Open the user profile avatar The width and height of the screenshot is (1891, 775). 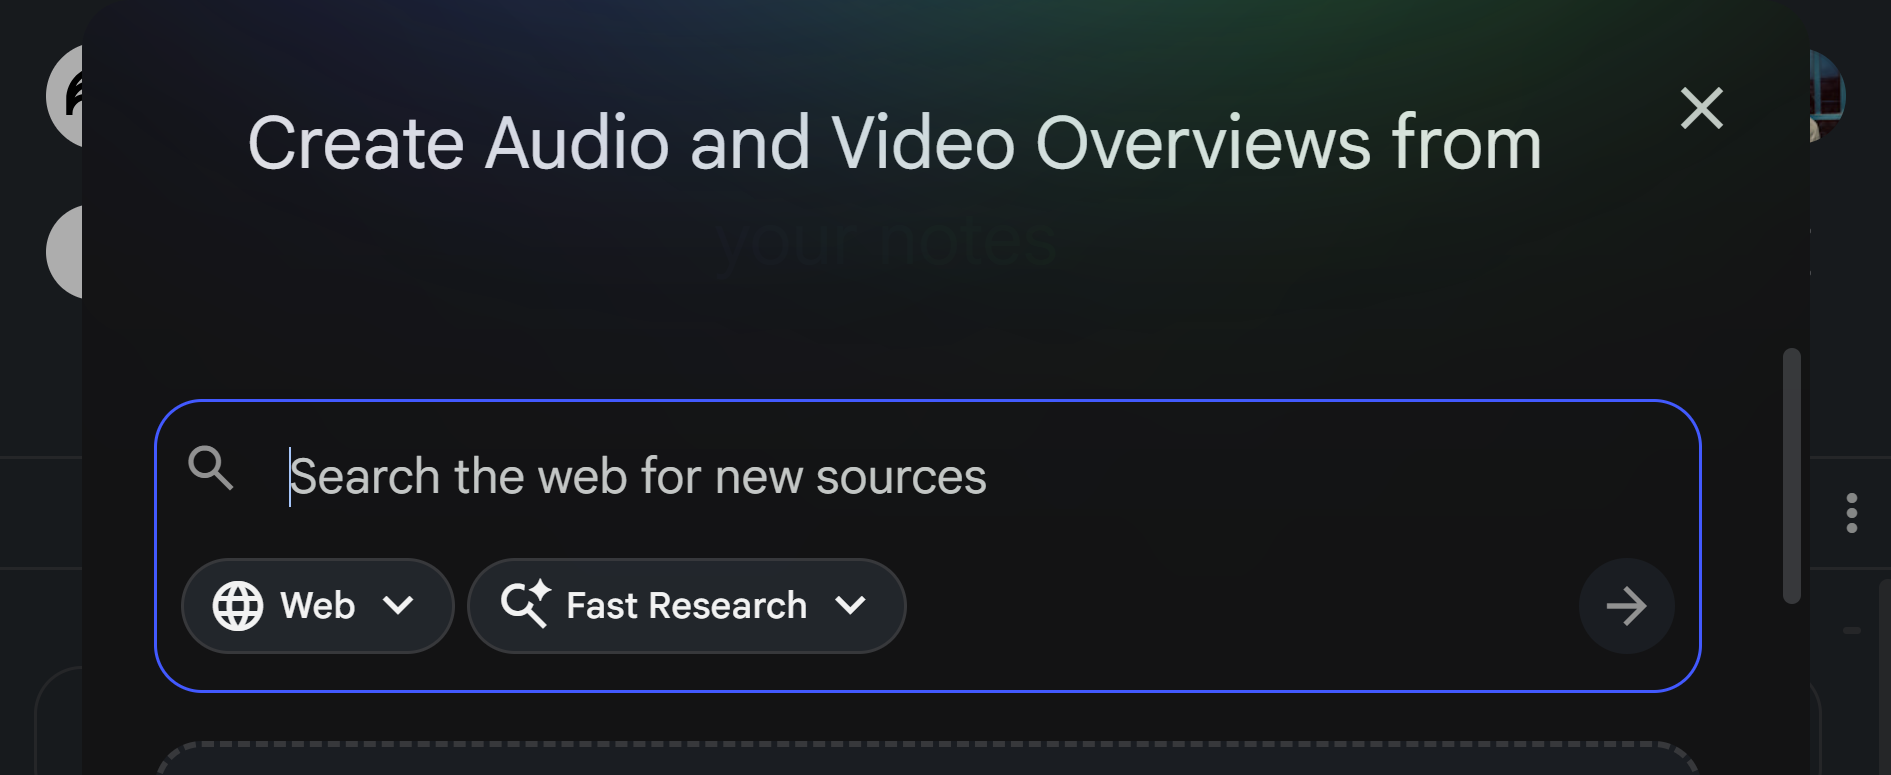pos(1828,96)
